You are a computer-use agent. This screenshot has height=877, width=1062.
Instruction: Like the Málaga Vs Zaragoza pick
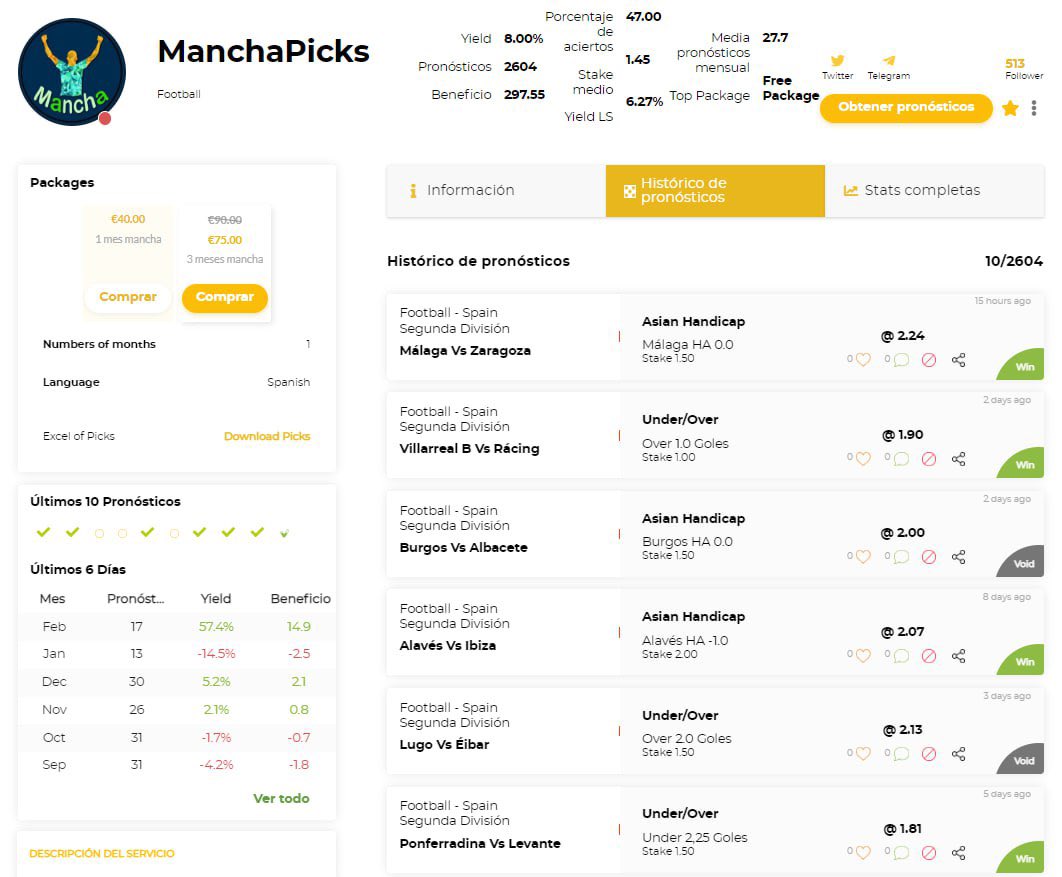coord(863,360)
